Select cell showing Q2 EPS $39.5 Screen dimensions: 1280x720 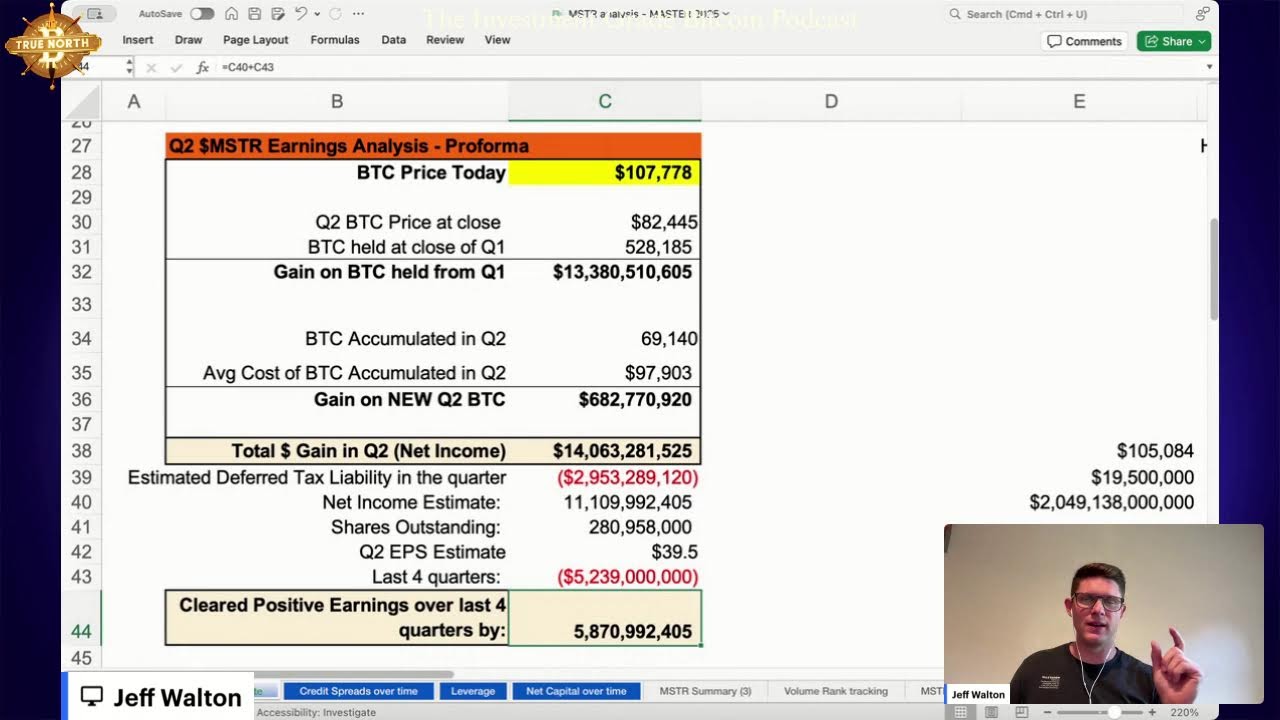(x=605, y=552)
